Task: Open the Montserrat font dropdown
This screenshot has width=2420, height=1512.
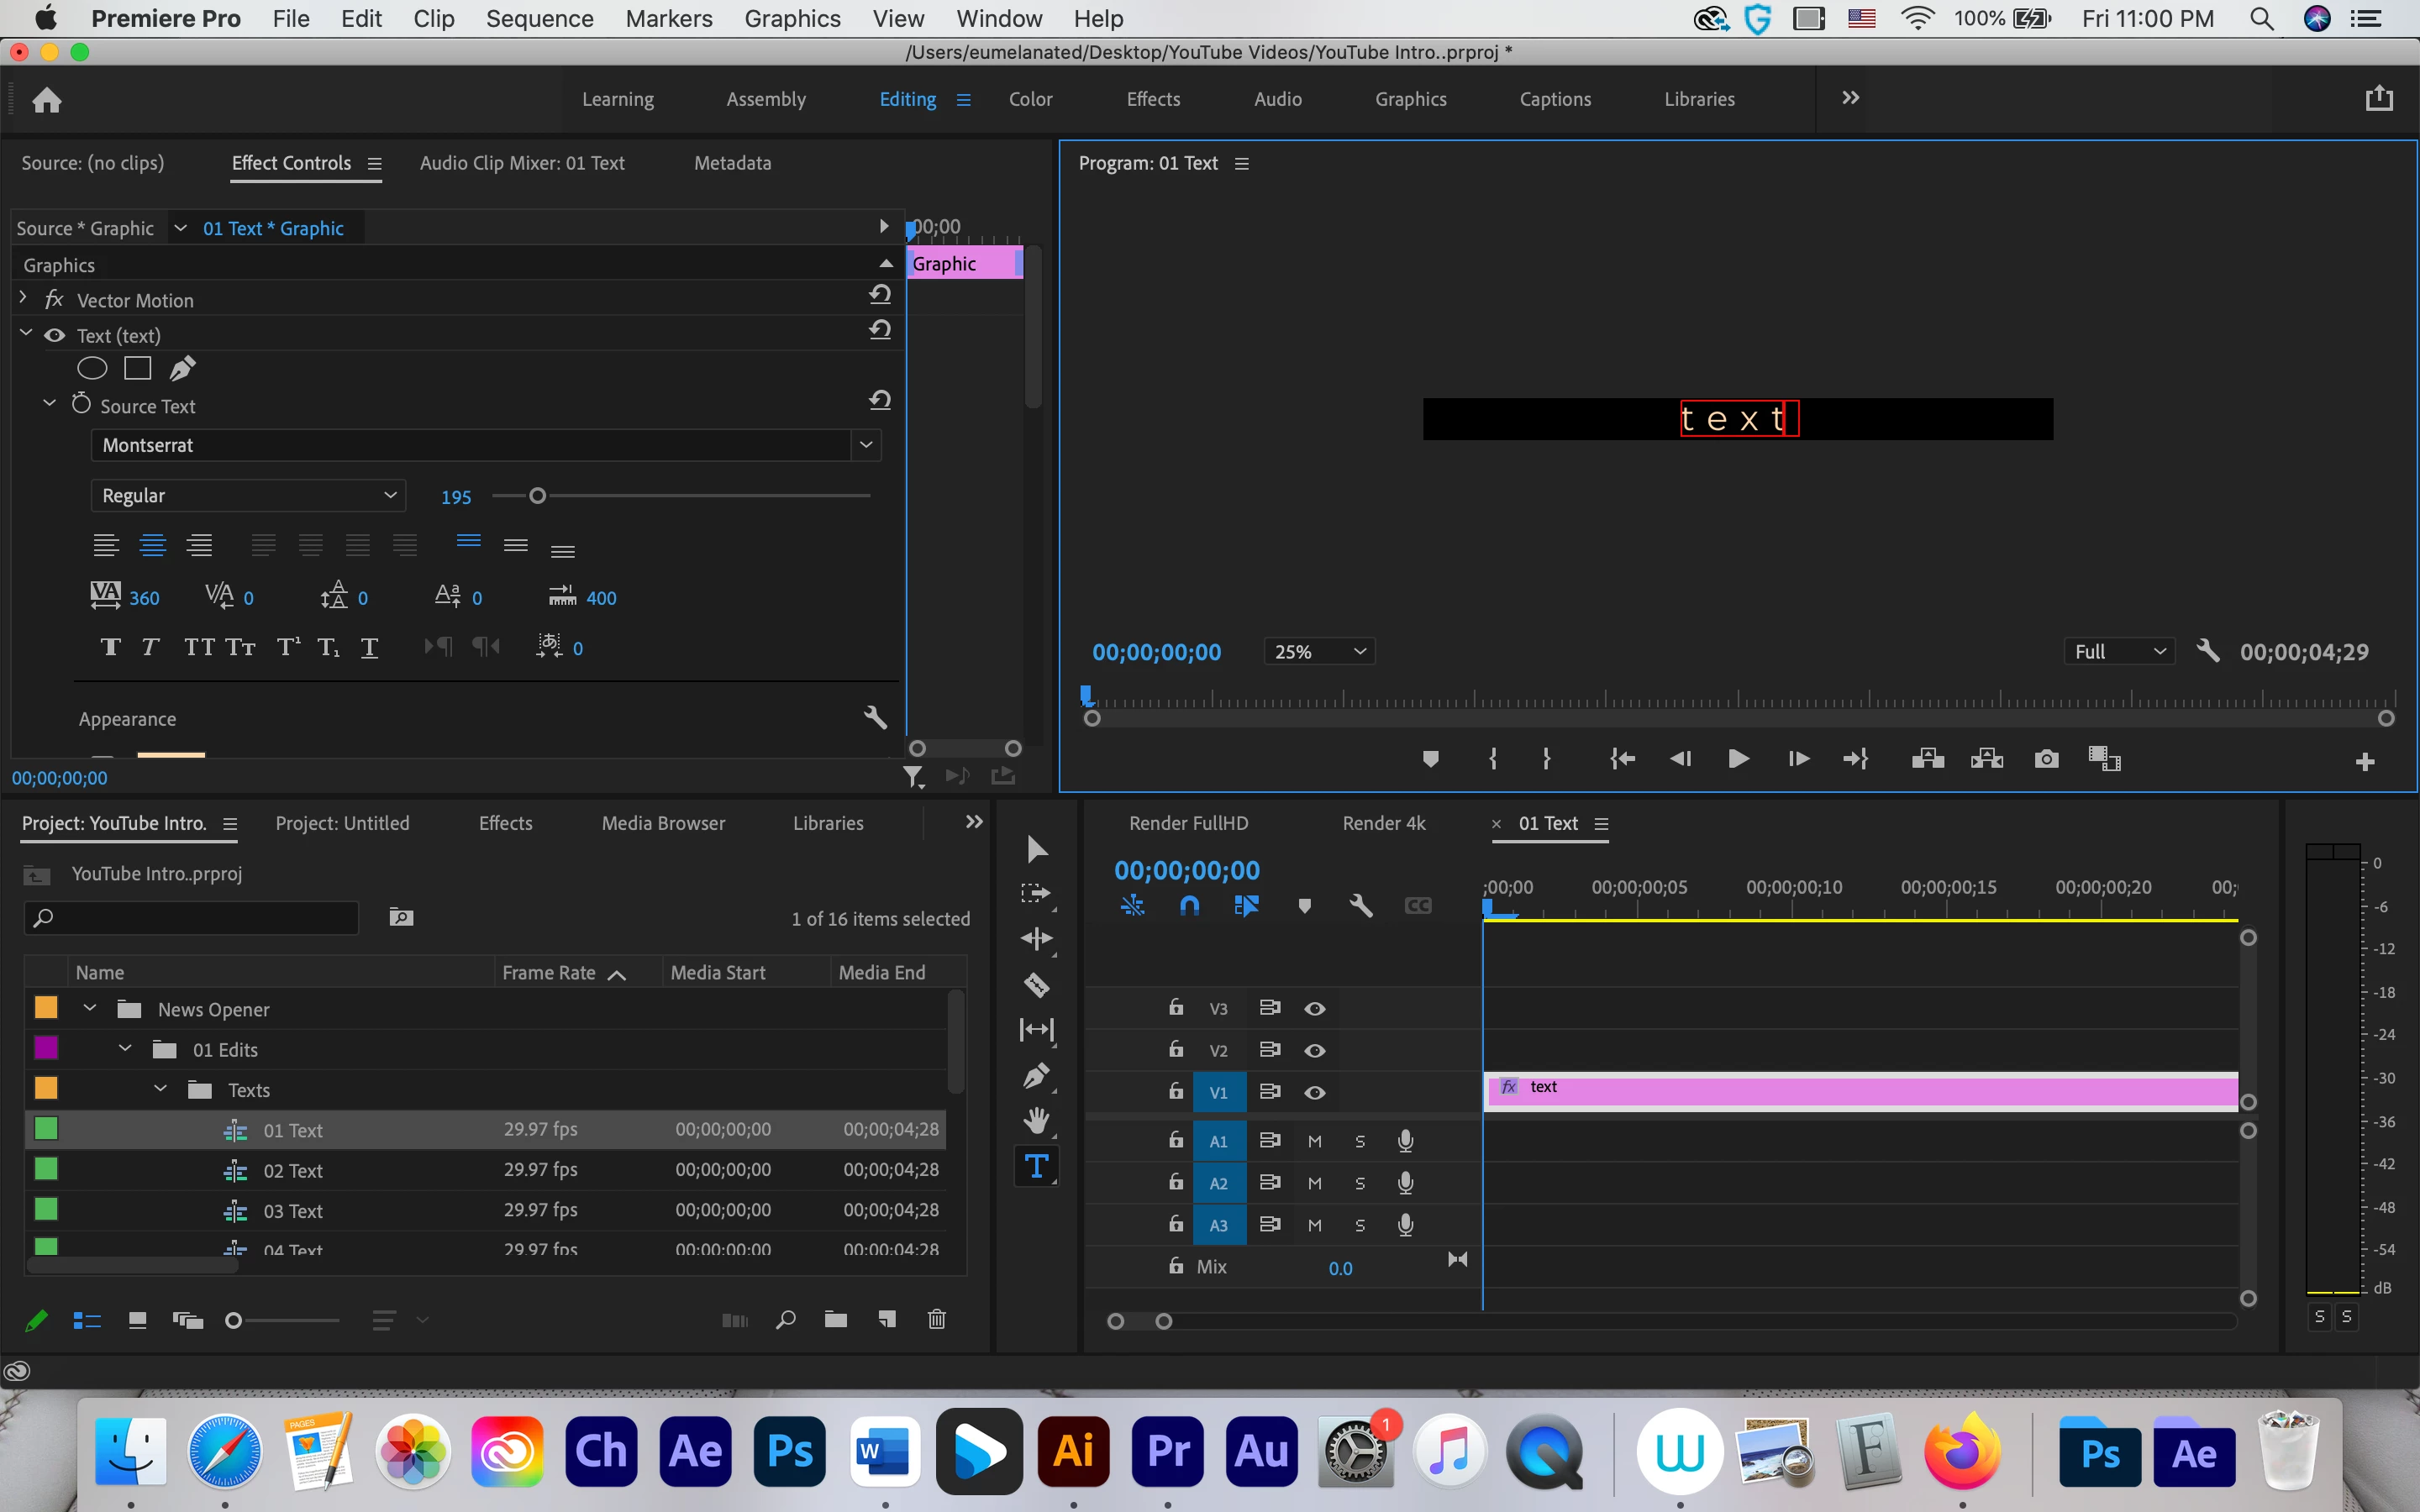Action: (x=866, y=445)
